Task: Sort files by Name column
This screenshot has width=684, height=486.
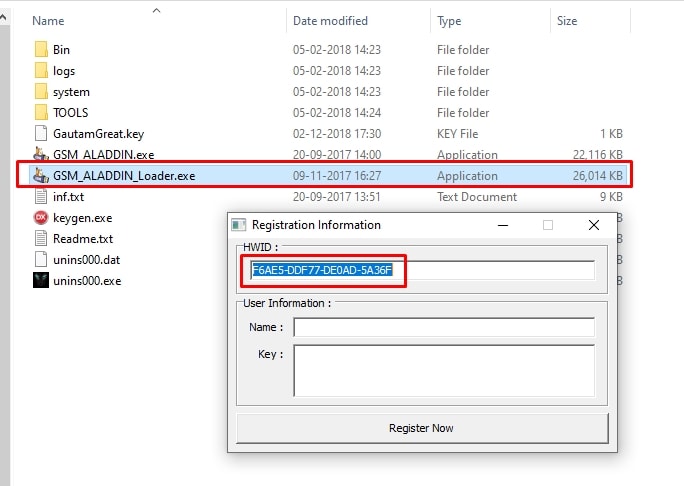Action: (x=48, y=21)
